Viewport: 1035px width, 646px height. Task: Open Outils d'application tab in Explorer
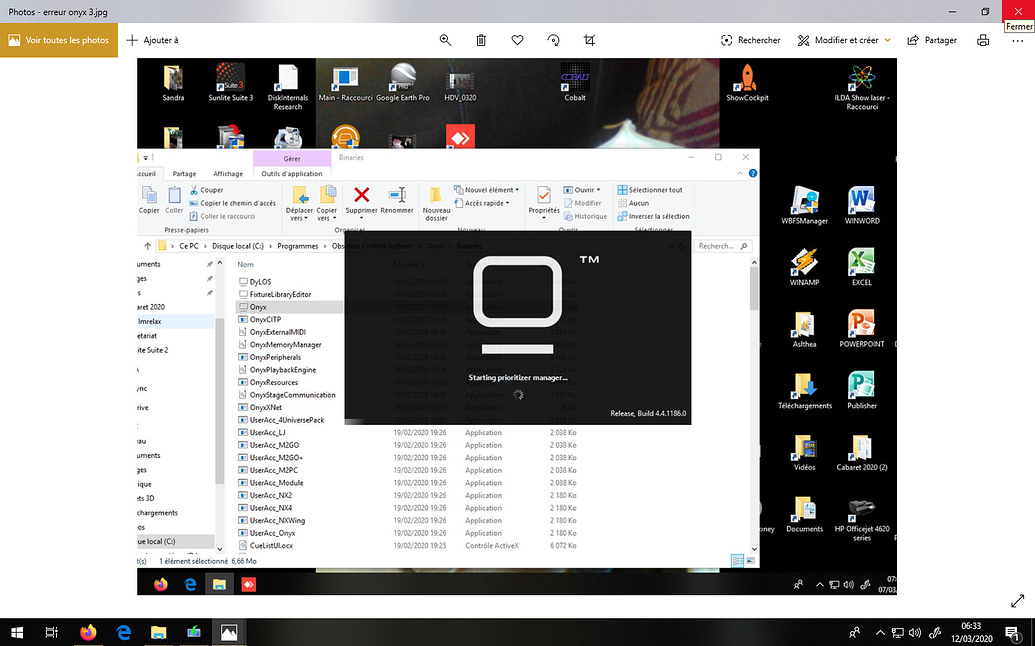pyautogui.click(x=292, y=174)
